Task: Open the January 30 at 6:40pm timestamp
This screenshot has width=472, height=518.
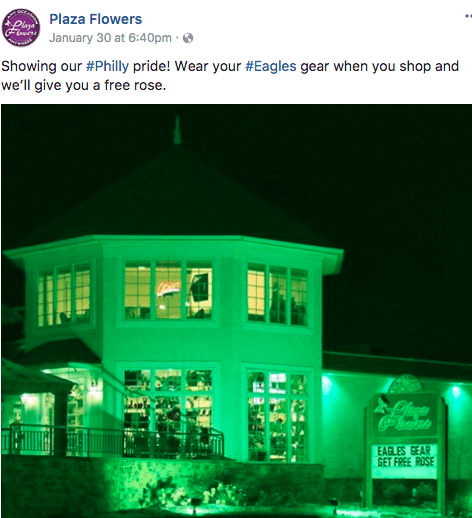Action: 110,38
